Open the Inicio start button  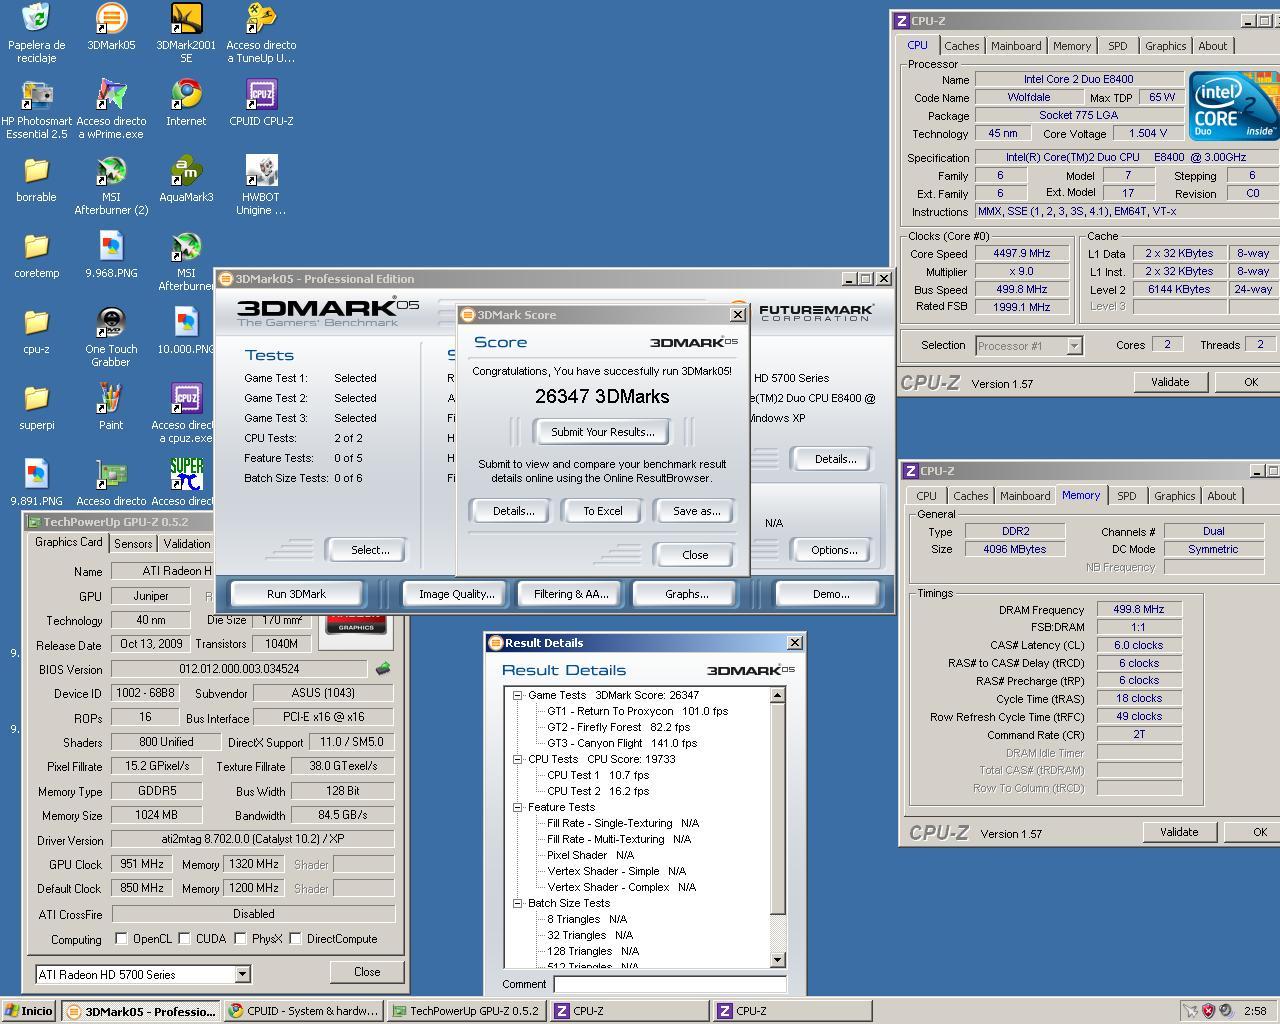(x=29, y=1011)
